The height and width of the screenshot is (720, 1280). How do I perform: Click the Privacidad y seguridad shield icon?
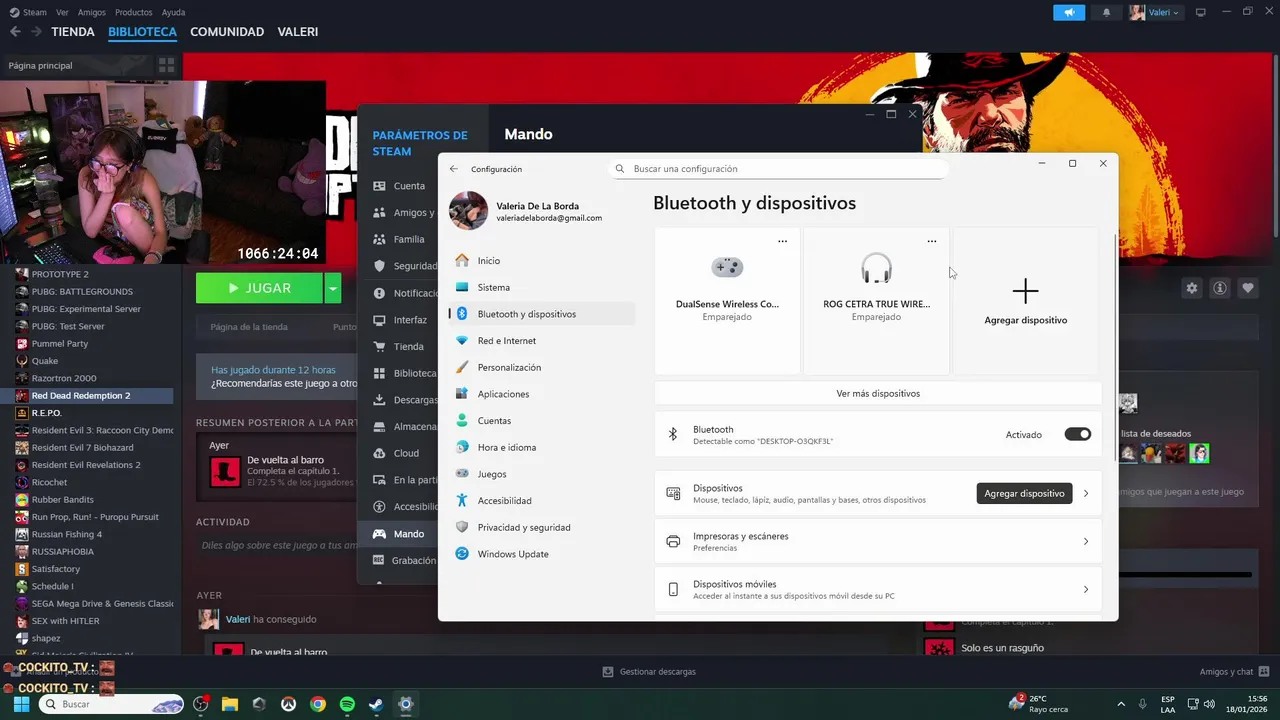tap(462, 527)
